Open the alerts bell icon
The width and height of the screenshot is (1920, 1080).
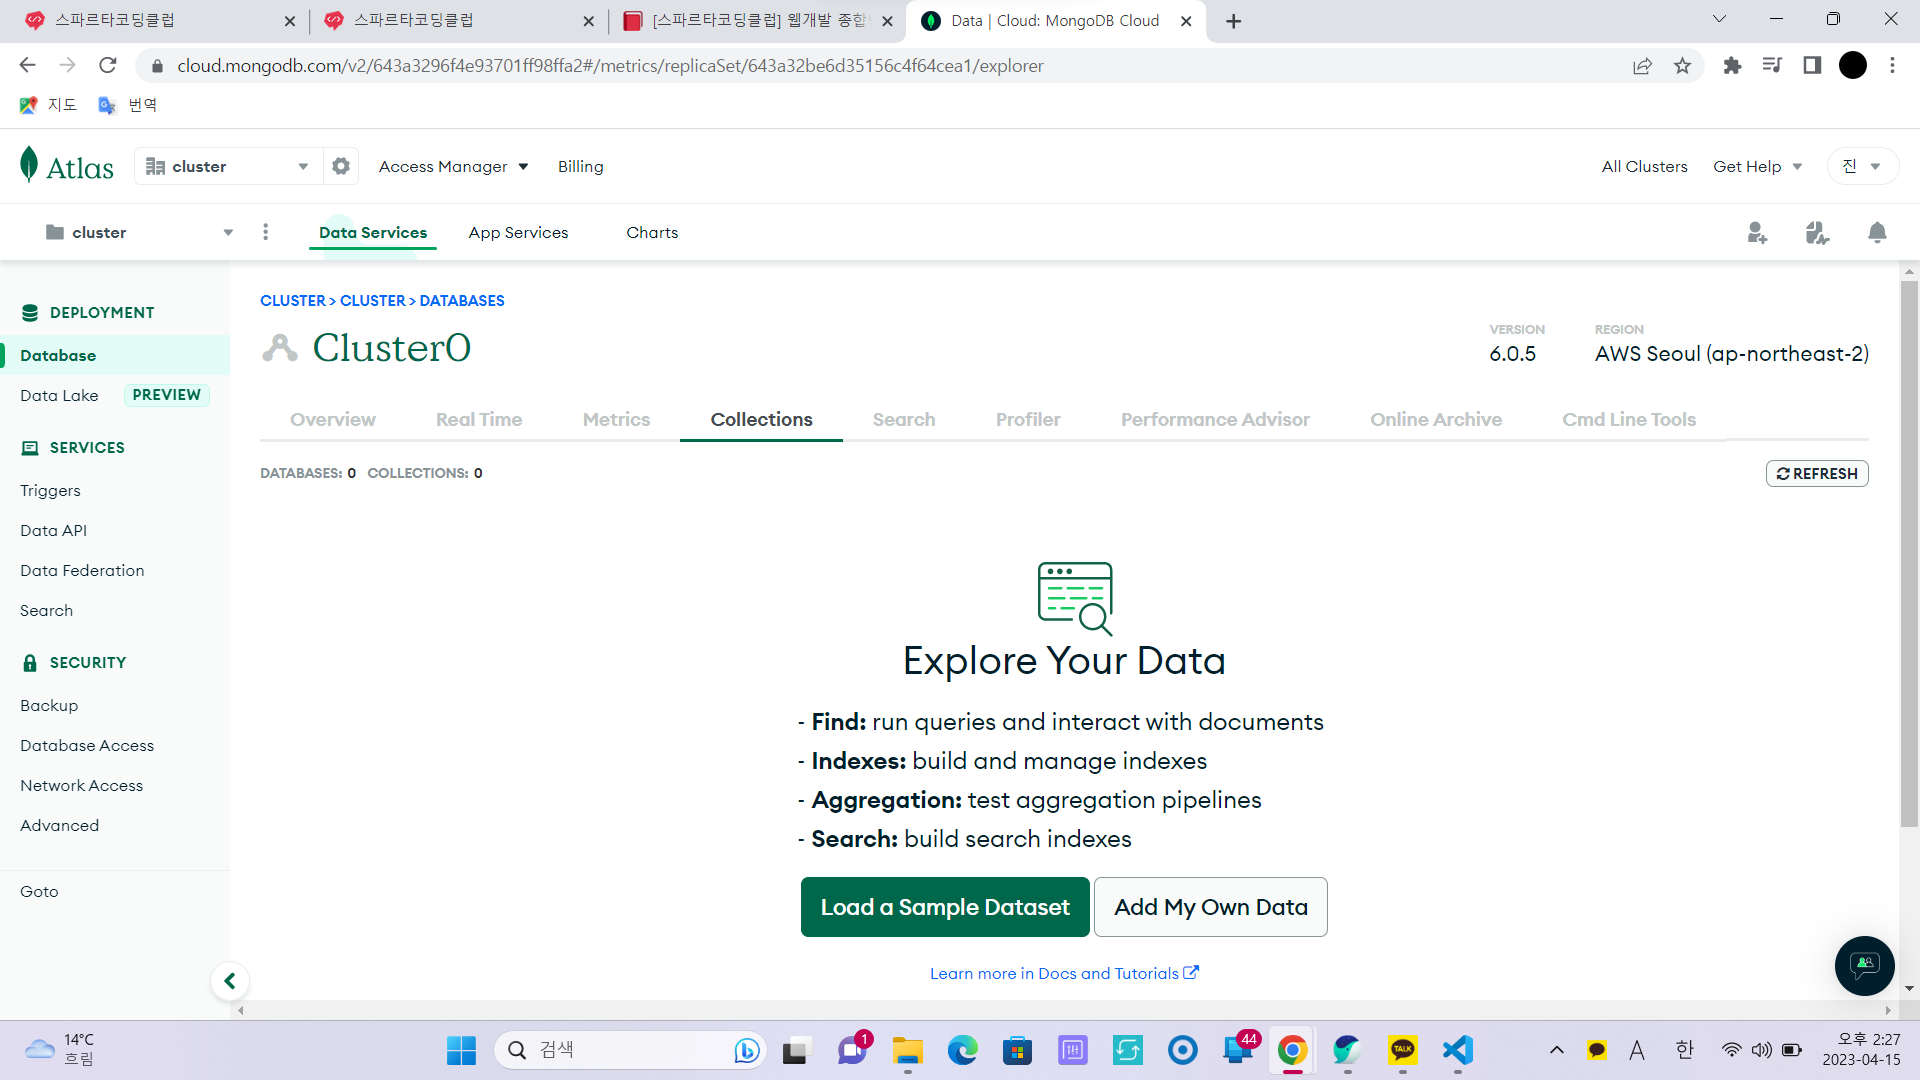[x=1877, y=232]
